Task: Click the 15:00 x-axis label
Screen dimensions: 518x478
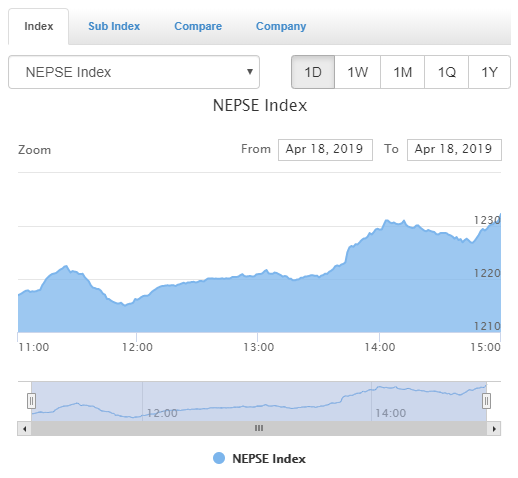Action: pyautogui.click(x=485, y=347)
